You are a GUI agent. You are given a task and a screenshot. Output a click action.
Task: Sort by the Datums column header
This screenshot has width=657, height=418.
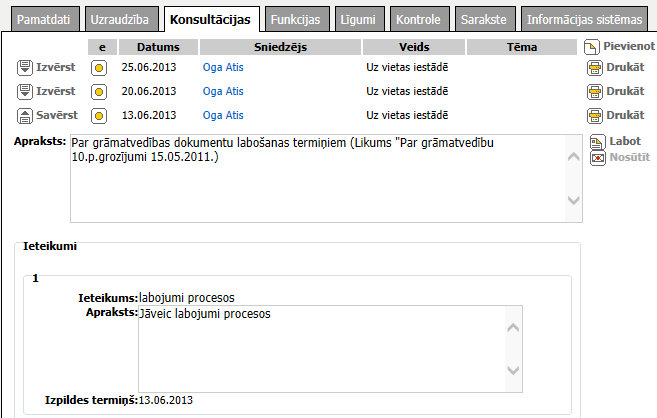tap(159, 47)
